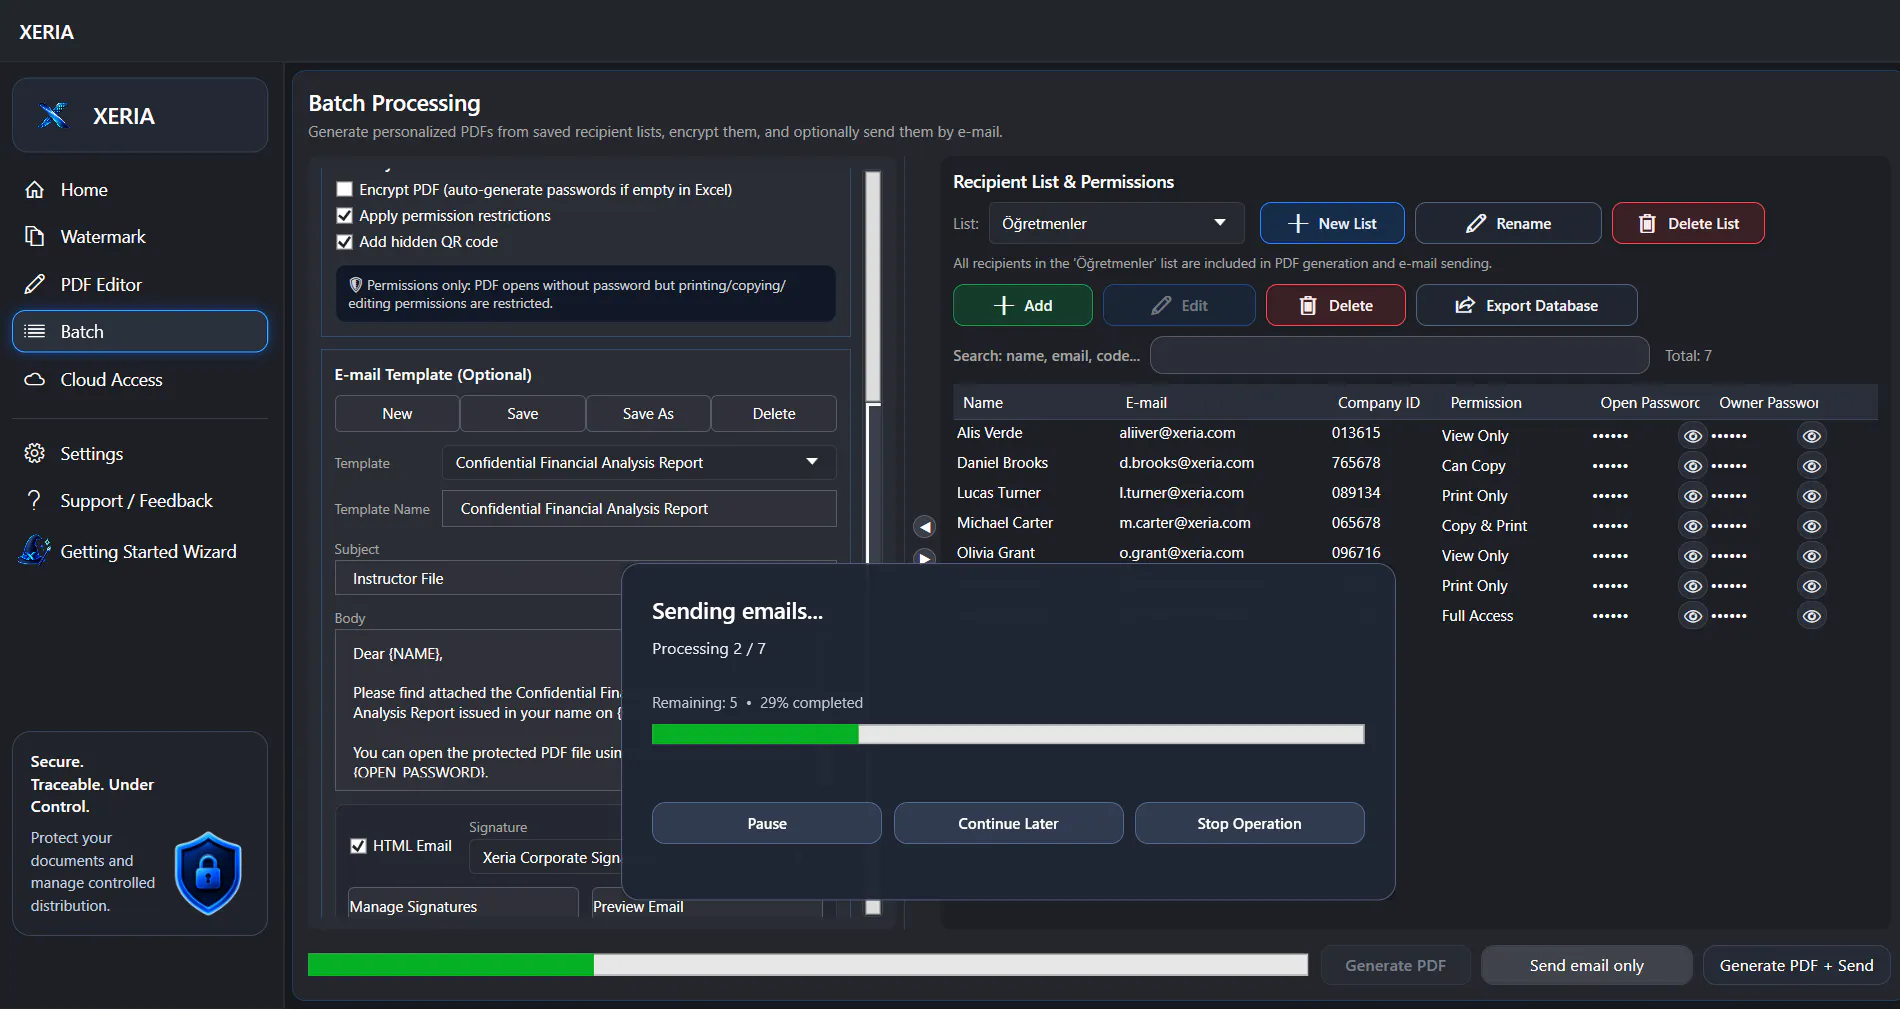Open the Home page icon
Viewport: 1900px width, 1011px height.
click(x=35, y=190)
